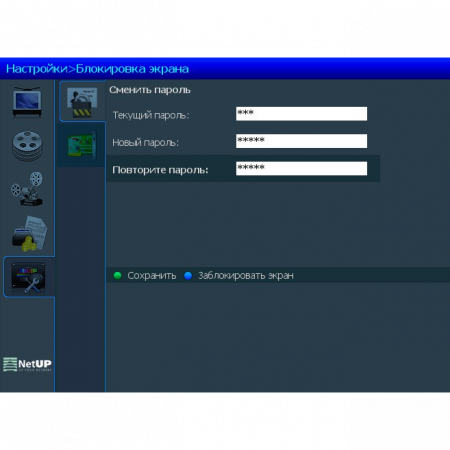The width and height of the screenshot is (450, 450).
Task: Click the green Сохранить button
Action: coord(117,276)
